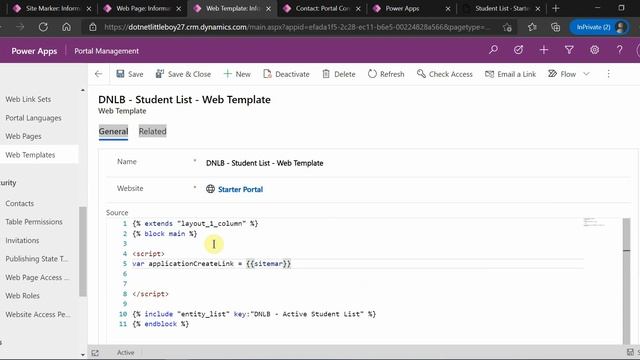Open Web Roles in sidebar
640x360 pixels.
point(22,296)
